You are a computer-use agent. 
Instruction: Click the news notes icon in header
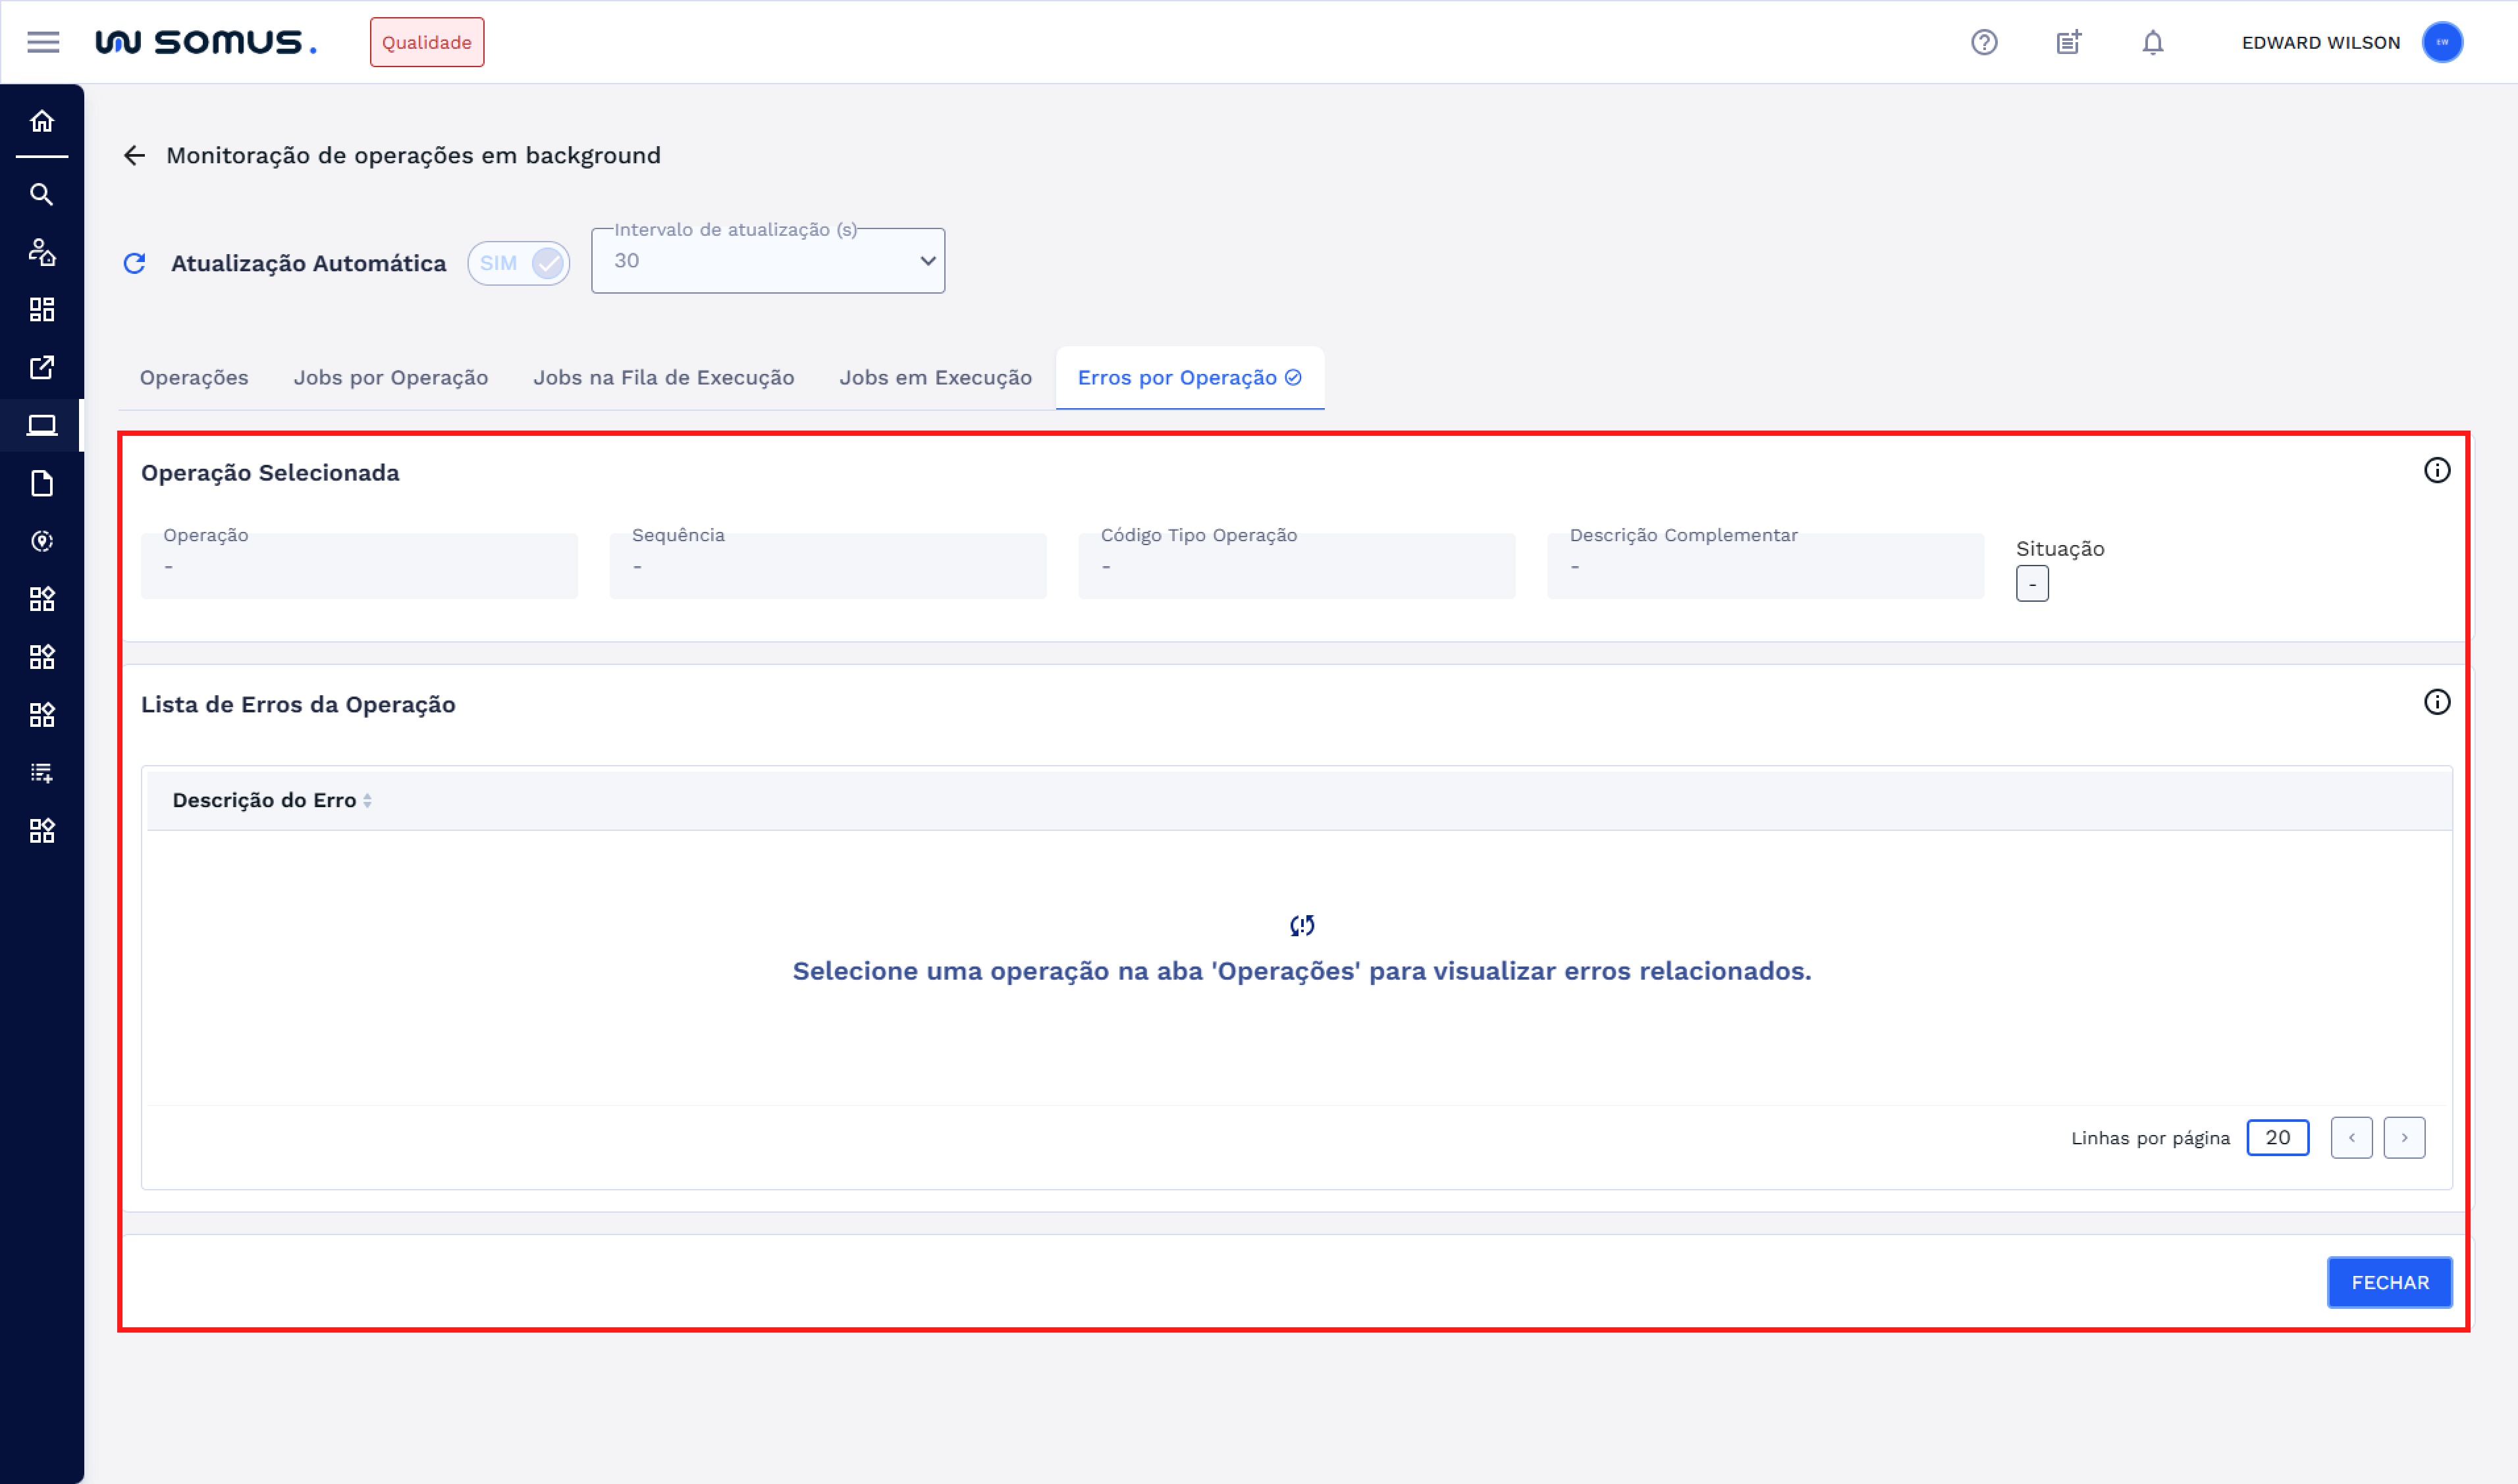click(2068, 42)
